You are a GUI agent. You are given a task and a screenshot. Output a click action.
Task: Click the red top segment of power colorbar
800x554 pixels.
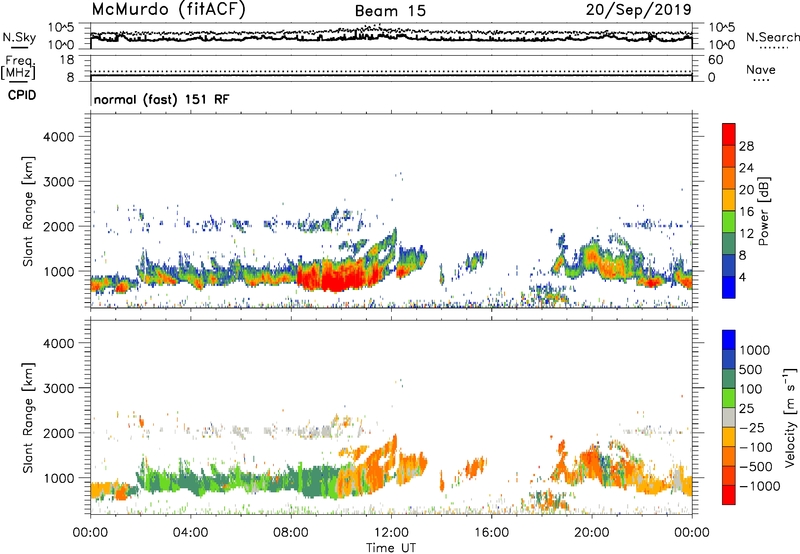[729, 135]
